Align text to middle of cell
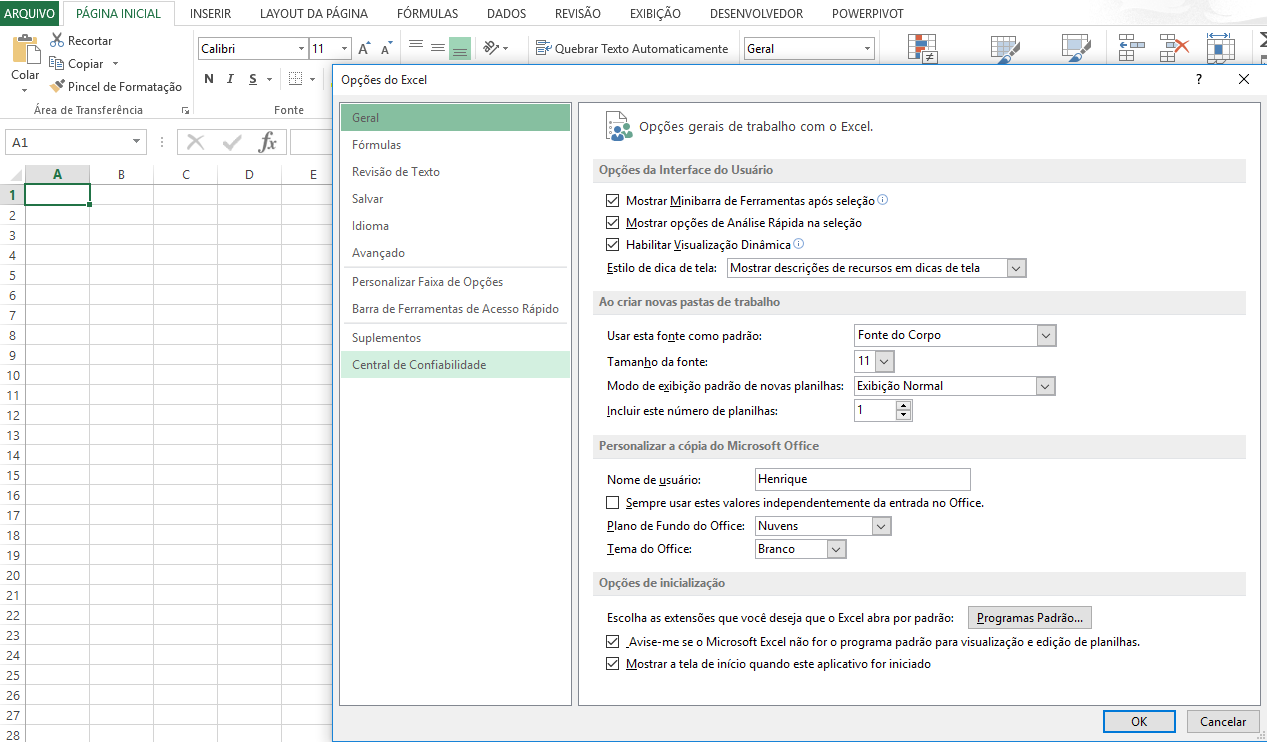This screenshot has height=742, width=1267. pos(438,48)
